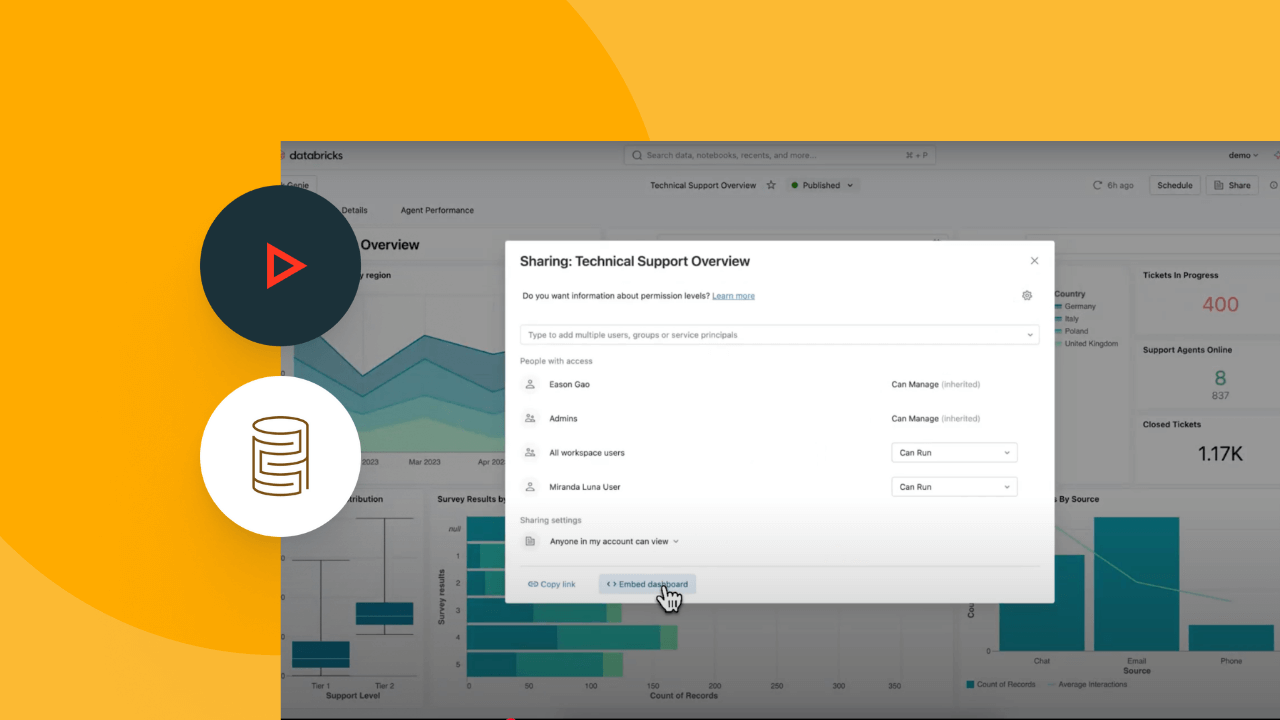This screenshot has height=720, width=1280.
Task: Click the Copy link button
Action: coord(552,584)
